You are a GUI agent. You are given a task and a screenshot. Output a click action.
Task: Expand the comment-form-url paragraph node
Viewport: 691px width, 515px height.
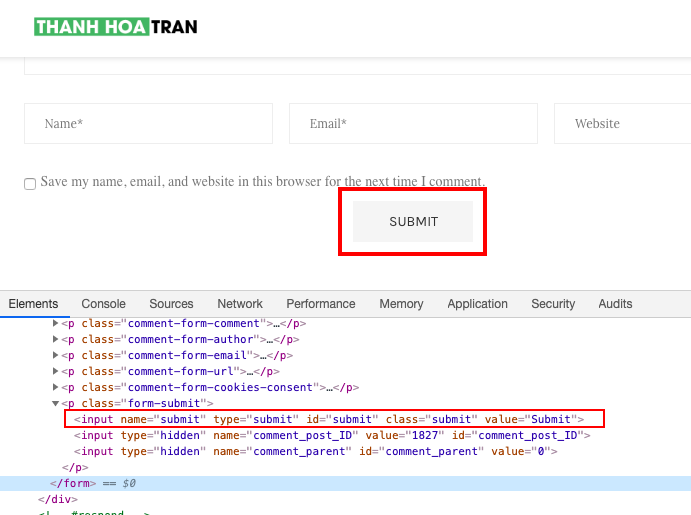click(55, 371)
